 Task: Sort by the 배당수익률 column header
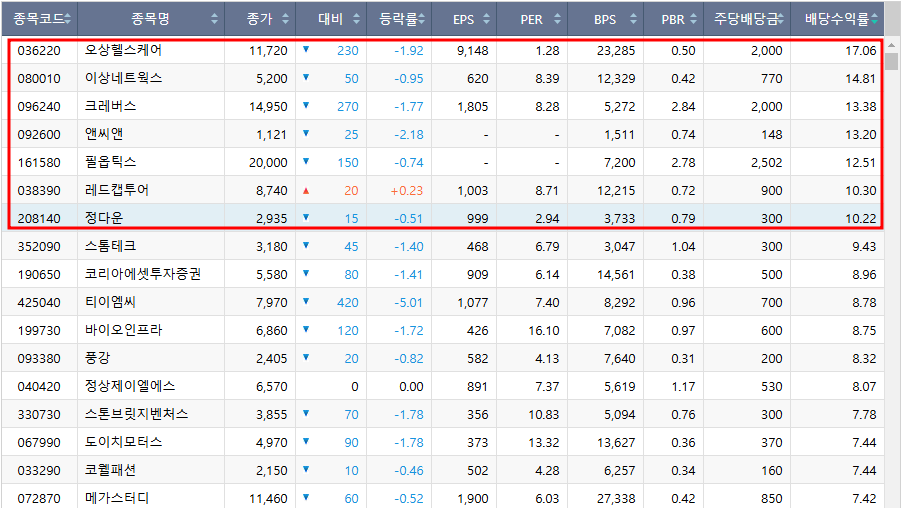tap(837, 19)
